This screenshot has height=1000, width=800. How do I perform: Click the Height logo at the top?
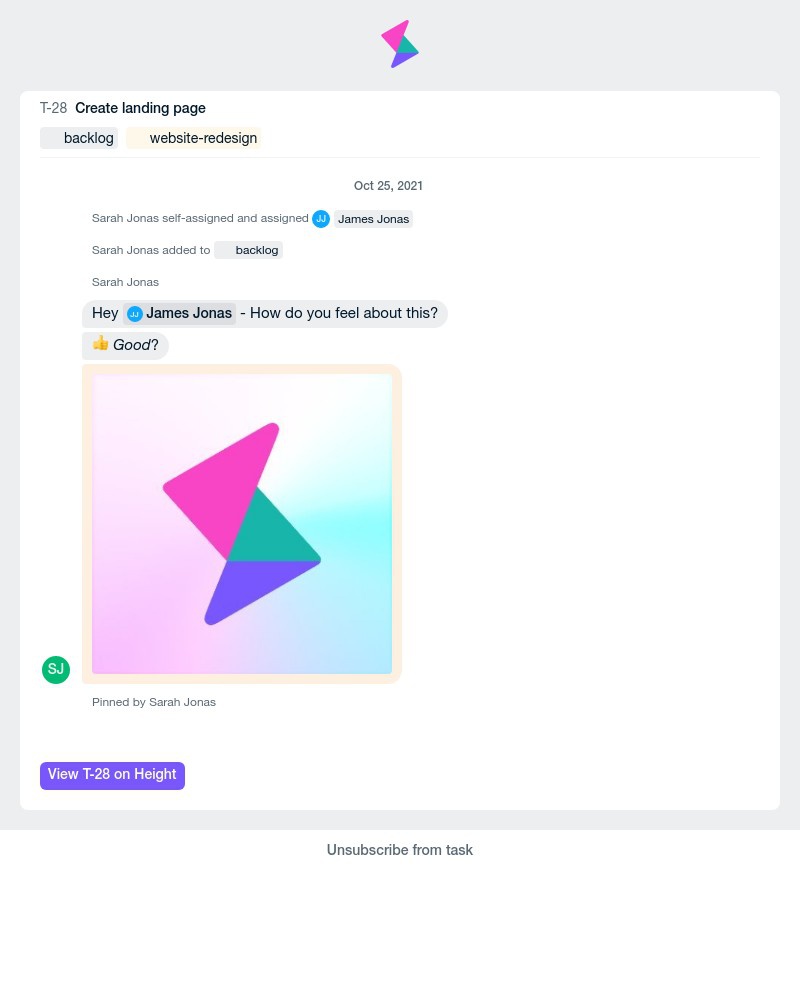(400, 43)
